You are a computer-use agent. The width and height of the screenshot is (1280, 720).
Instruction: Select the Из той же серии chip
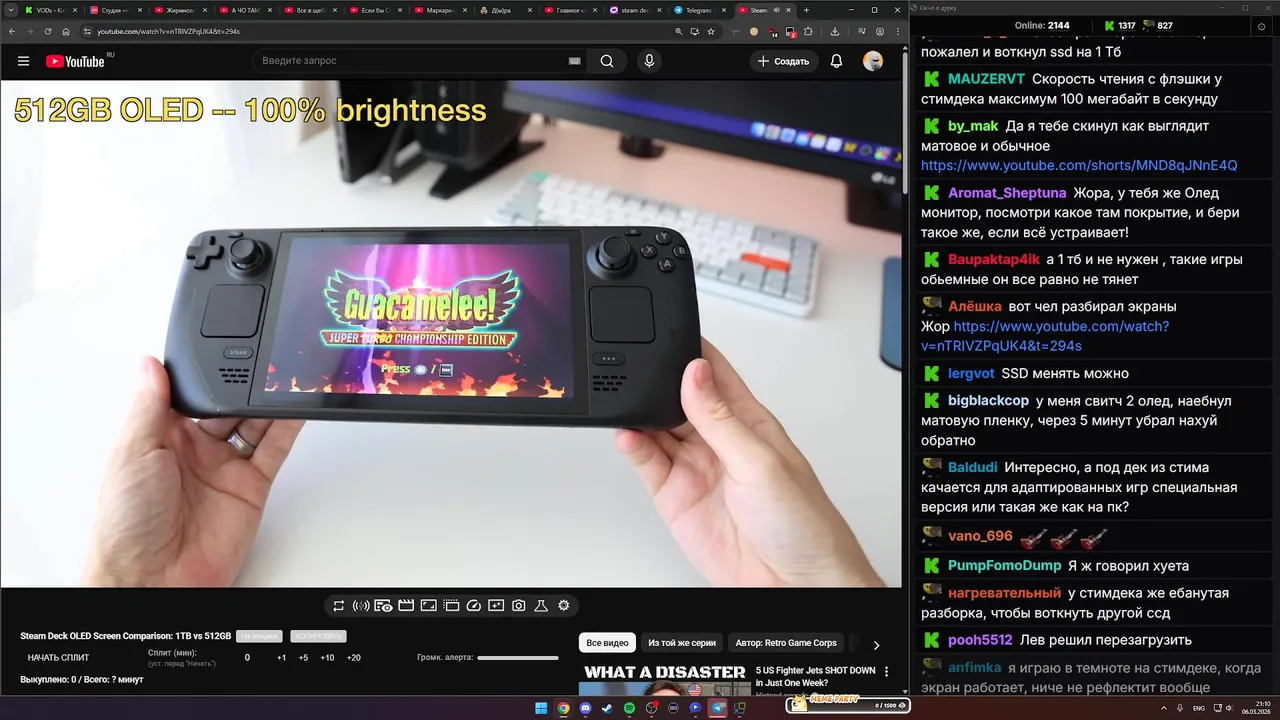pos(682,643)
